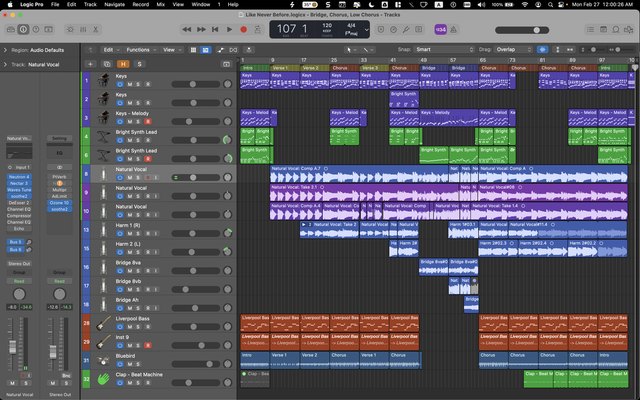Screen dimensions: 640x400
Task: Open the Editors scissors icon
Action: pos(96,29)
